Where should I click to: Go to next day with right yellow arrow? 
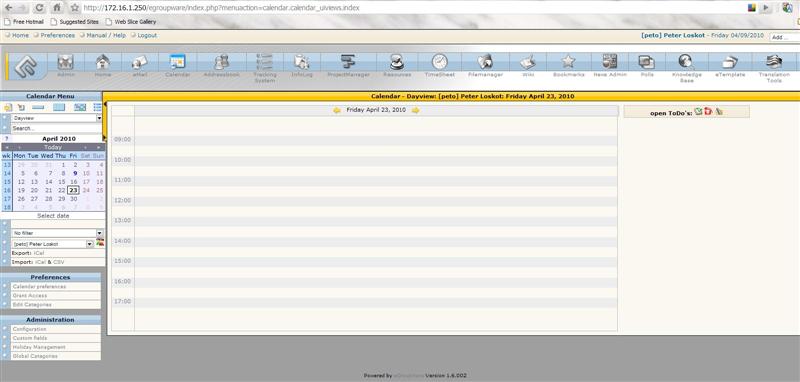[415, 110]
